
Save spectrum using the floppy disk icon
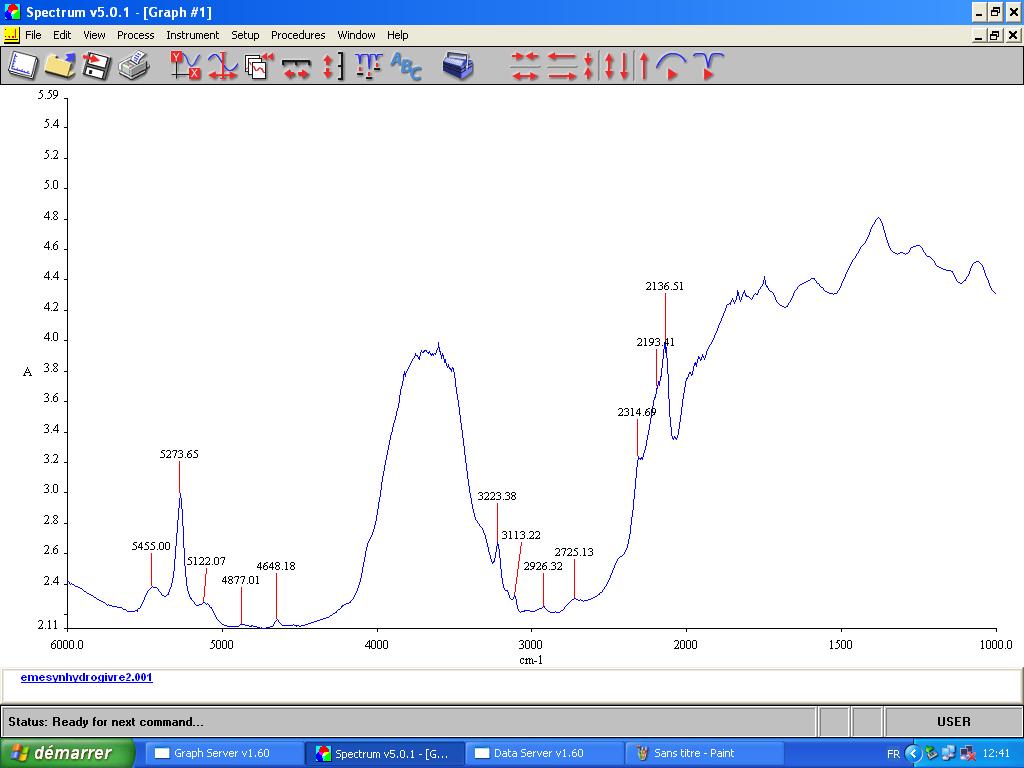click(x=96, y=66)
